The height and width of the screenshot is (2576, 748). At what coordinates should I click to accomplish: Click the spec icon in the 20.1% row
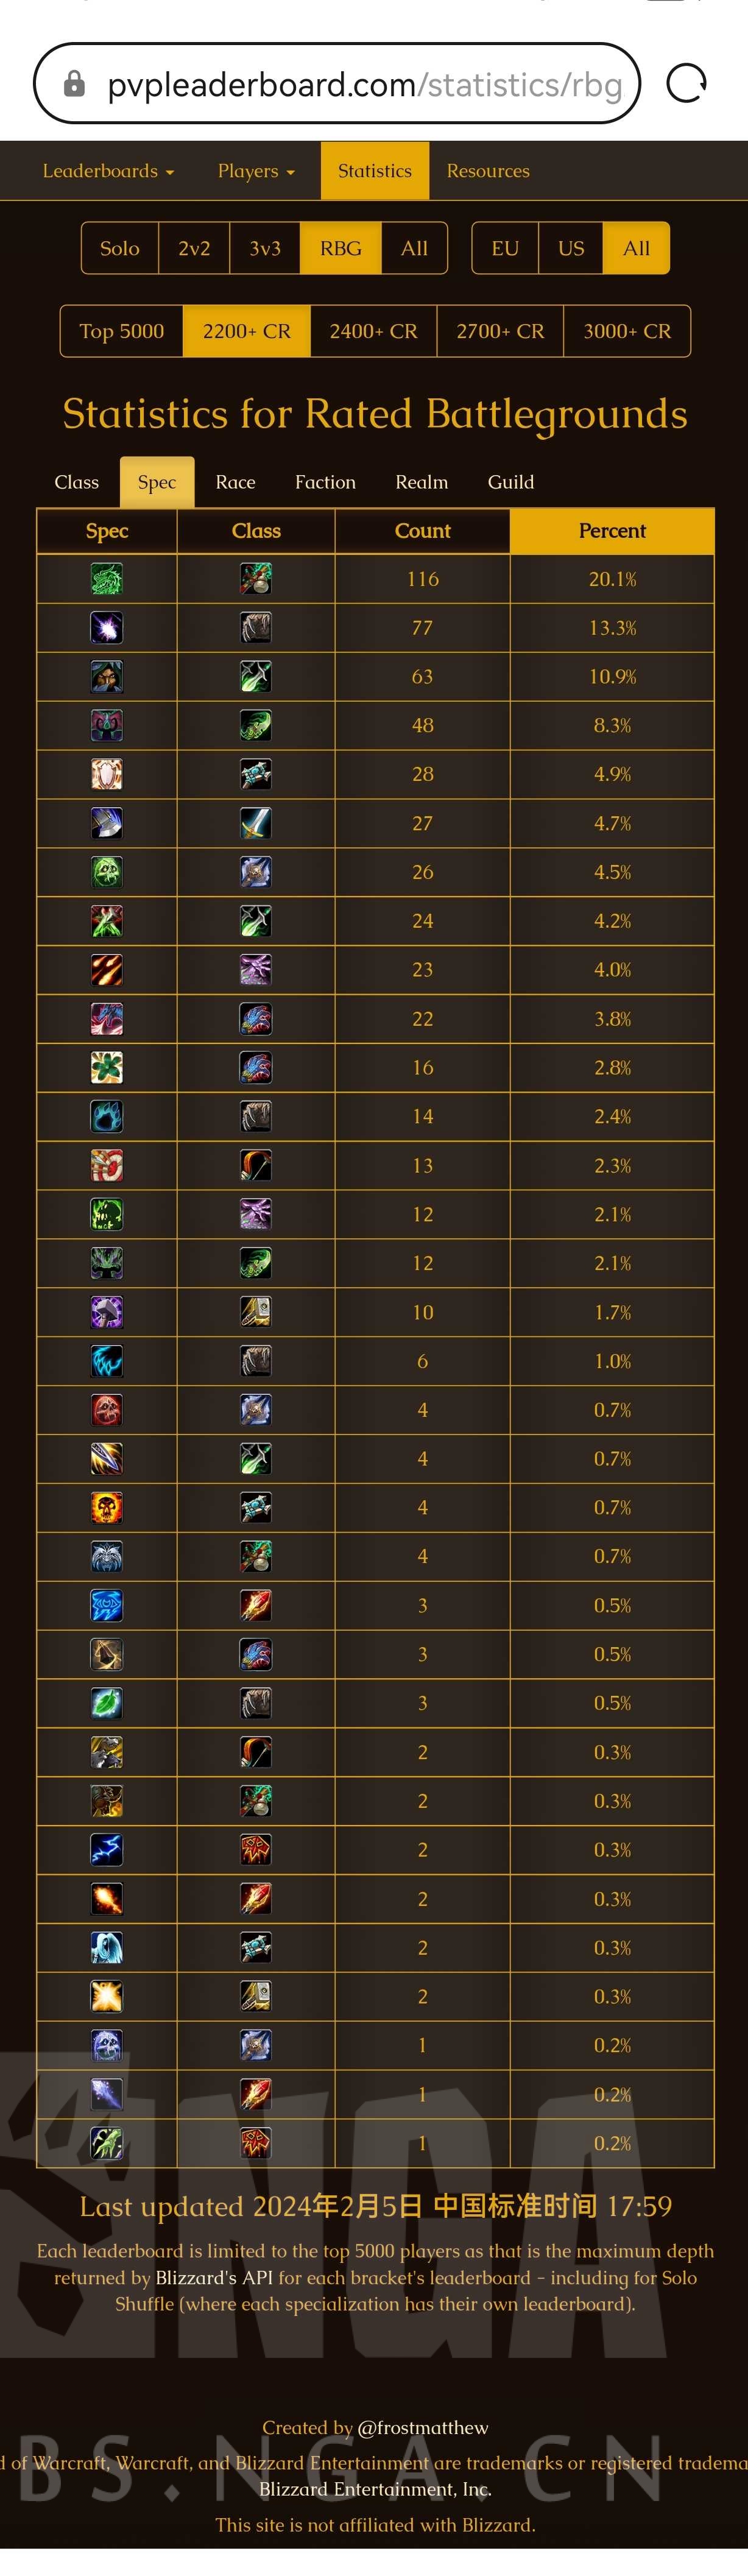coord(107,579)
